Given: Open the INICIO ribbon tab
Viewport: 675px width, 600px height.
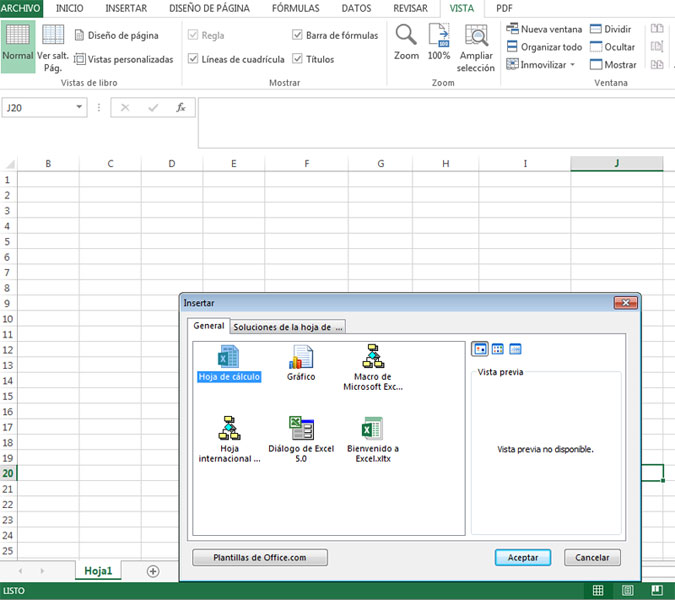Looking at the screenshot, I should pos(69,8).
